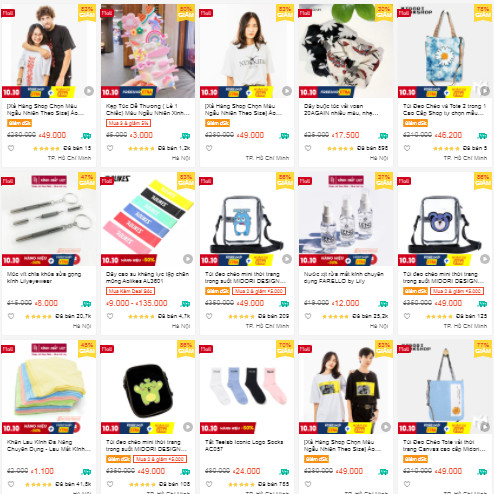The width and height of the screenshot is (494, 494).
Task: Play video on tie-dye daisy tote bag
Action: (x=485, y=90)
